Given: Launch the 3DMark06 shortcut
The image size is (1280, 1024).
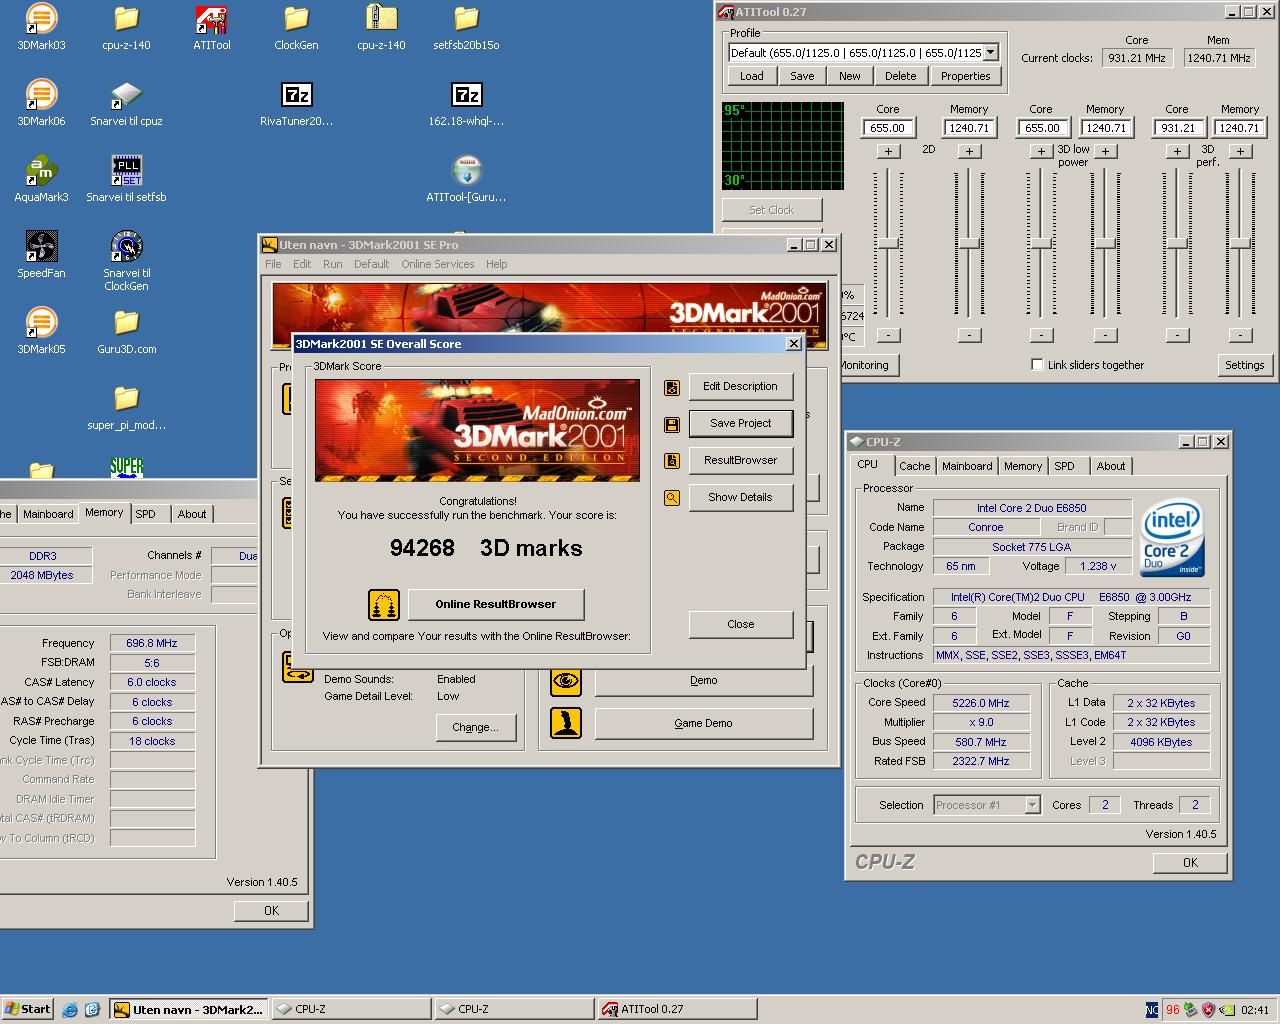Looking at the screenshot, I should (41, 102).
